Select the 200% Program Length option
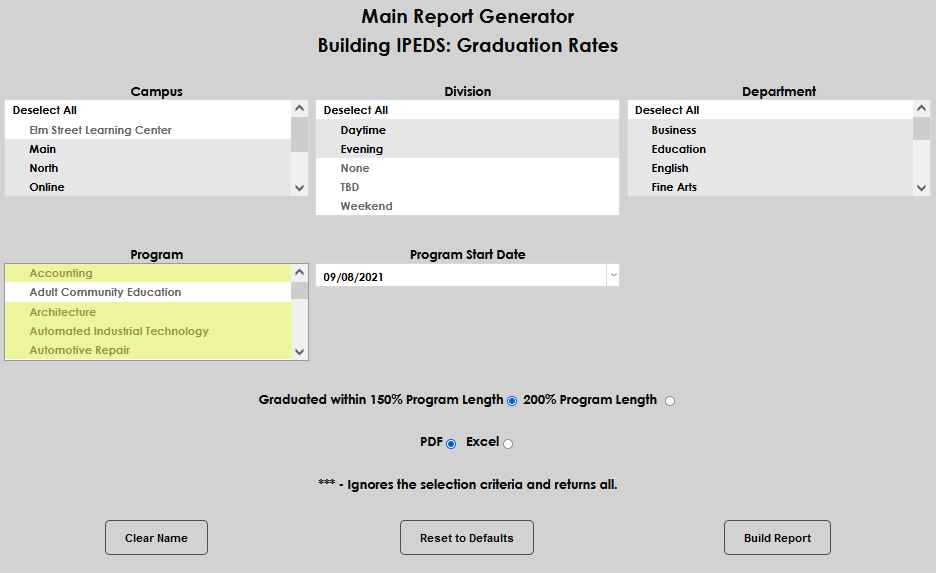Screen dimensions: 936x573 (x=669, y=401)
